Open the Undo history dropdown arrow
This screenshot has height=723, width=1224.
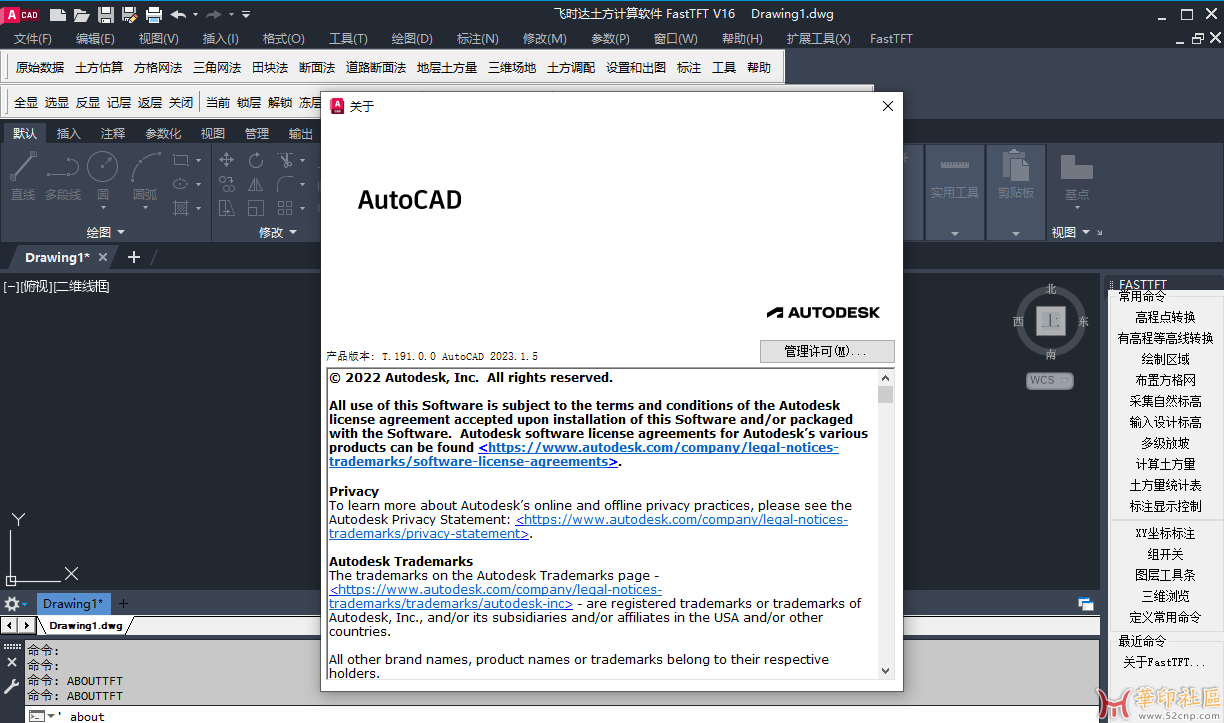point(195,14)
